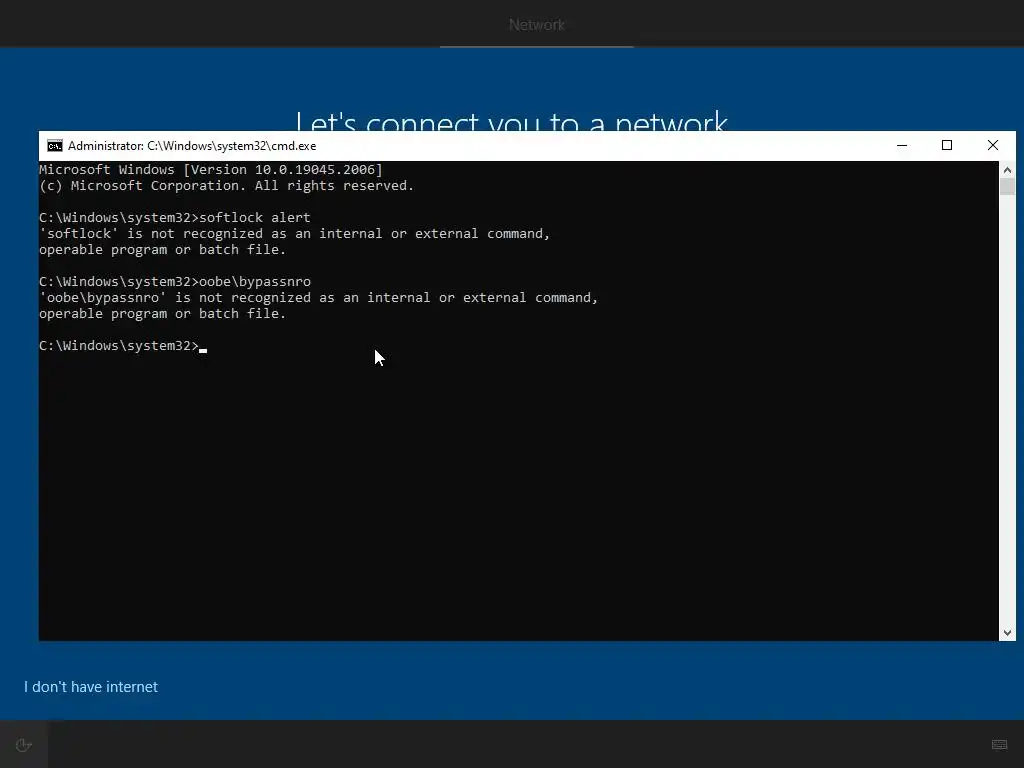
Task: Click the "oobe\bypassnro" command line
Action: point(174,281)
